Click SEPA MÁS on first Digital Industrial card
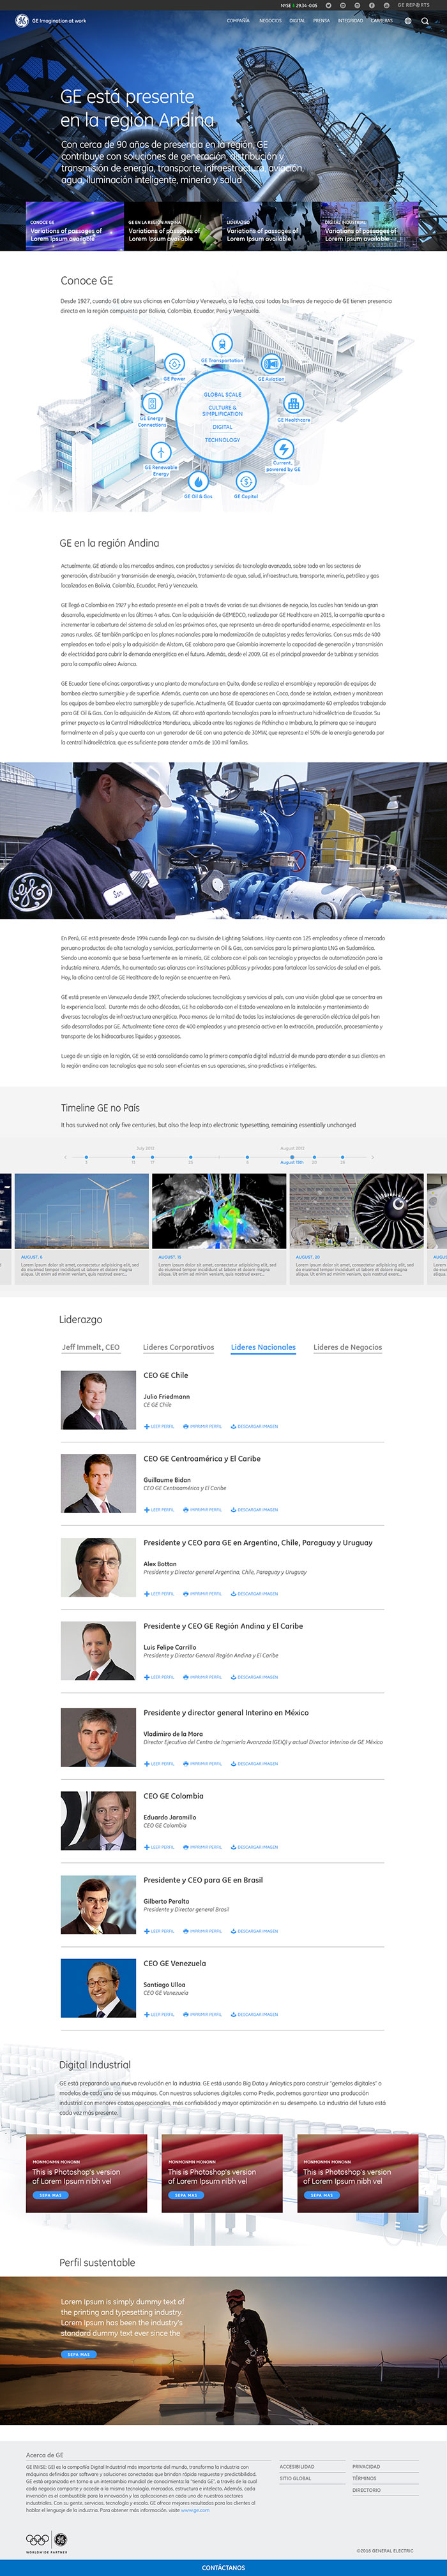 click(51, 2195)
